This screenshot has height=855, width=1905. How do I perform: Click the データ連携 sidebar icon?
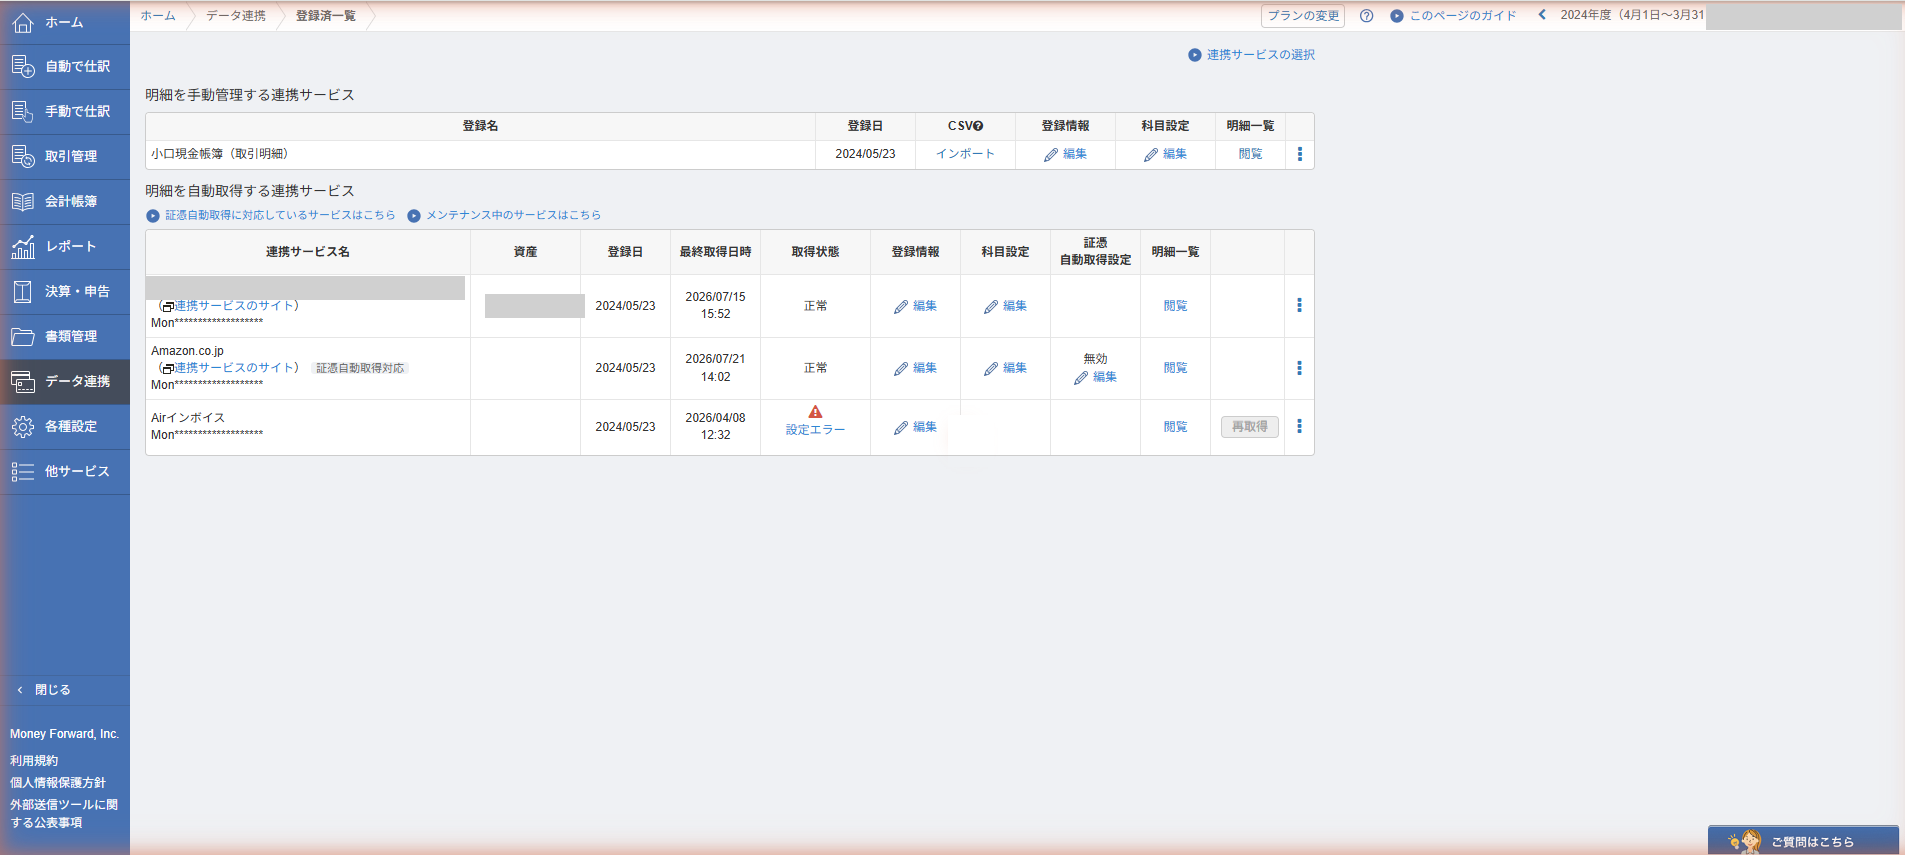point(23,382)
